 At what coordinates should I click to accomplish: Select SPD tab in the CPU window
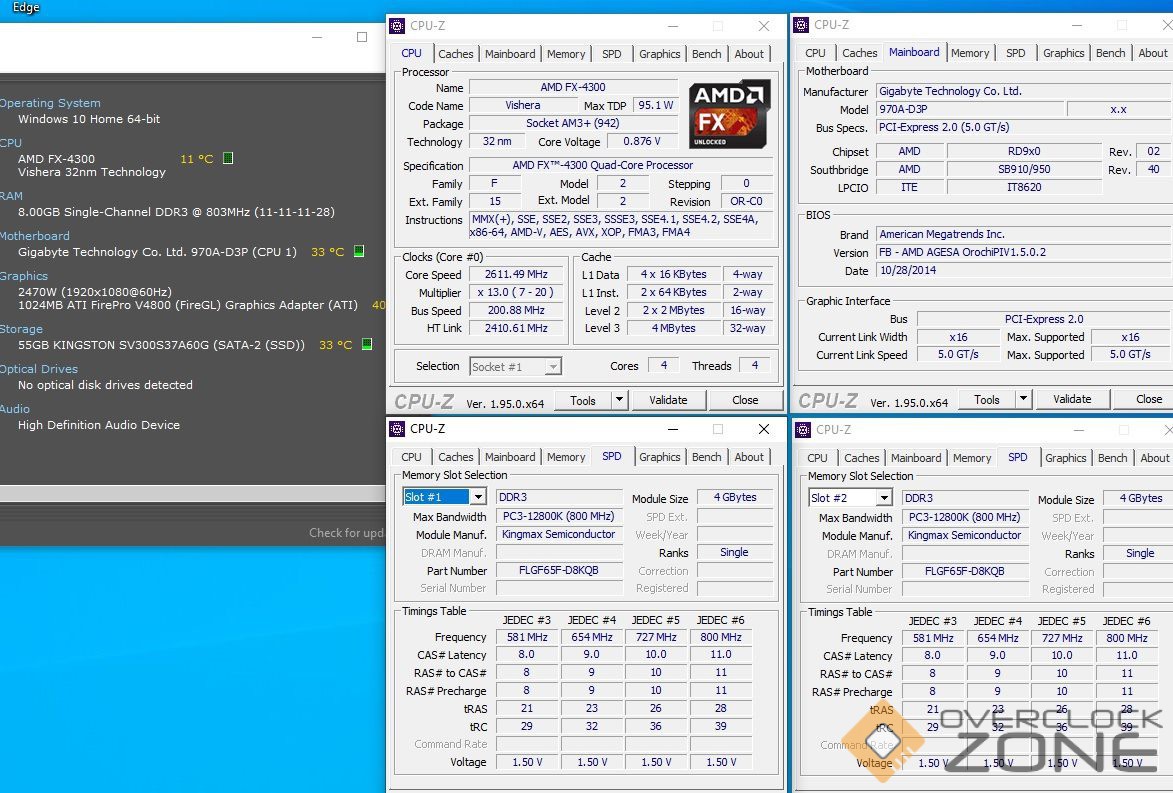[611, 54]
